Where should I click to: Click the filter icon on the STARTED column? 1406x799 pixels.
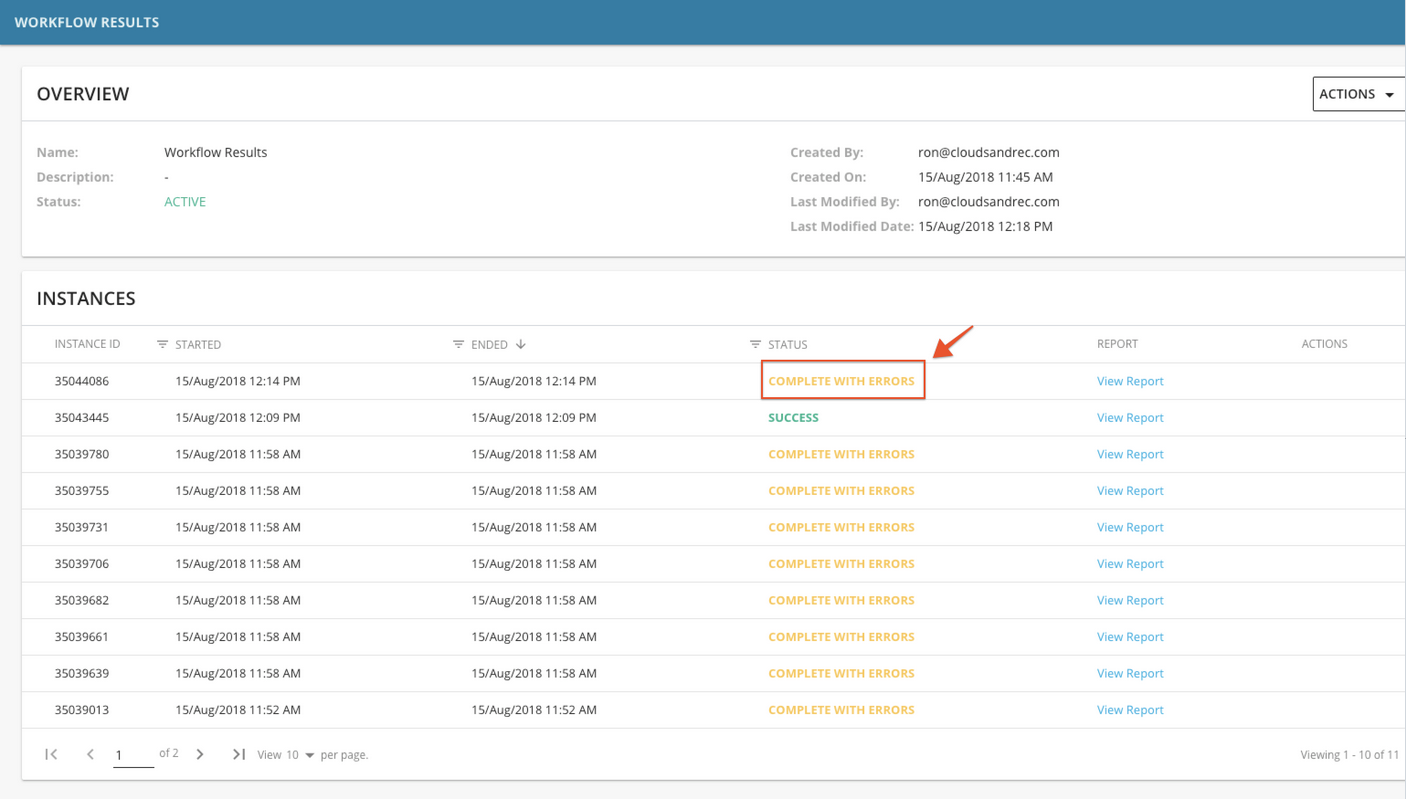click(x=162, y=344)
